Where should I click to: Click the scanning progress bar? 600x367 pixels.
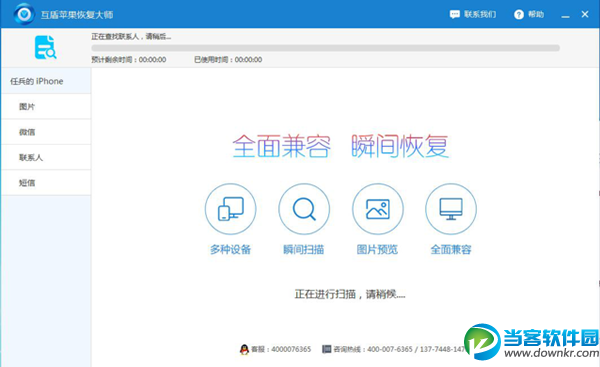click(x=325, y=48)
